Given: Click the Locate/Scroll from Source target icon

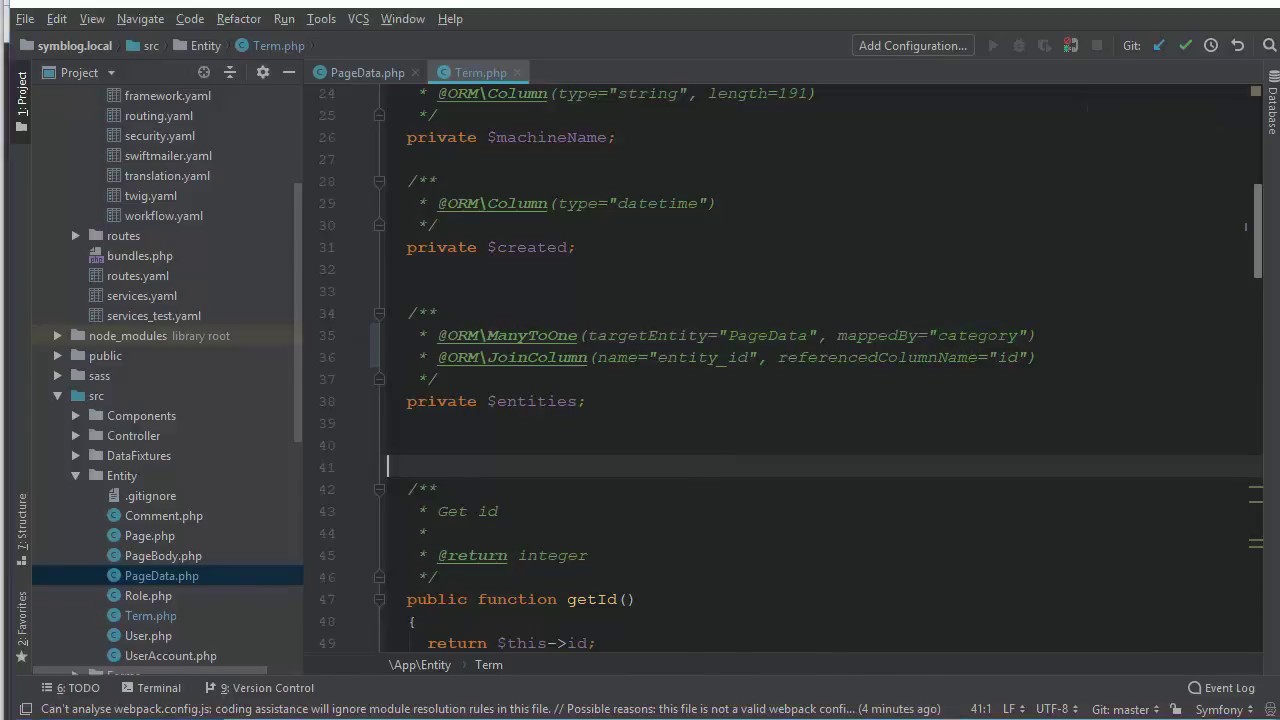Looking at the screenshot, I should point(204,72).
